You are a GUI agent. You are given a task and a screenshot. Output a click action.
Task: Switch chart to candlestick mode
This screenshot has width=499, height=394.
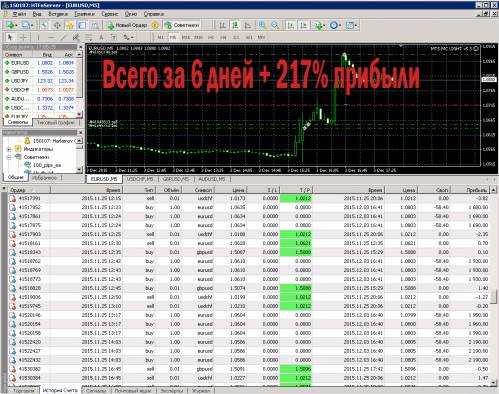click(235, 25)
